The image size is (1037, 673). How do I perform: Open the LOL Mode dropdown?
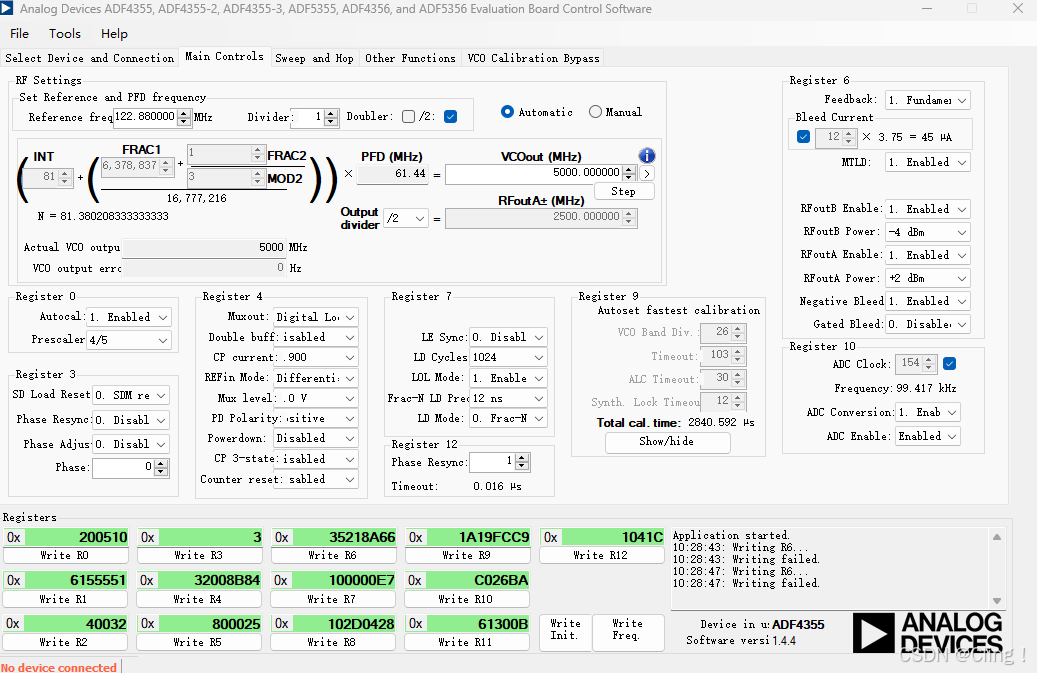pyautogui.click(x=508, y=378)
